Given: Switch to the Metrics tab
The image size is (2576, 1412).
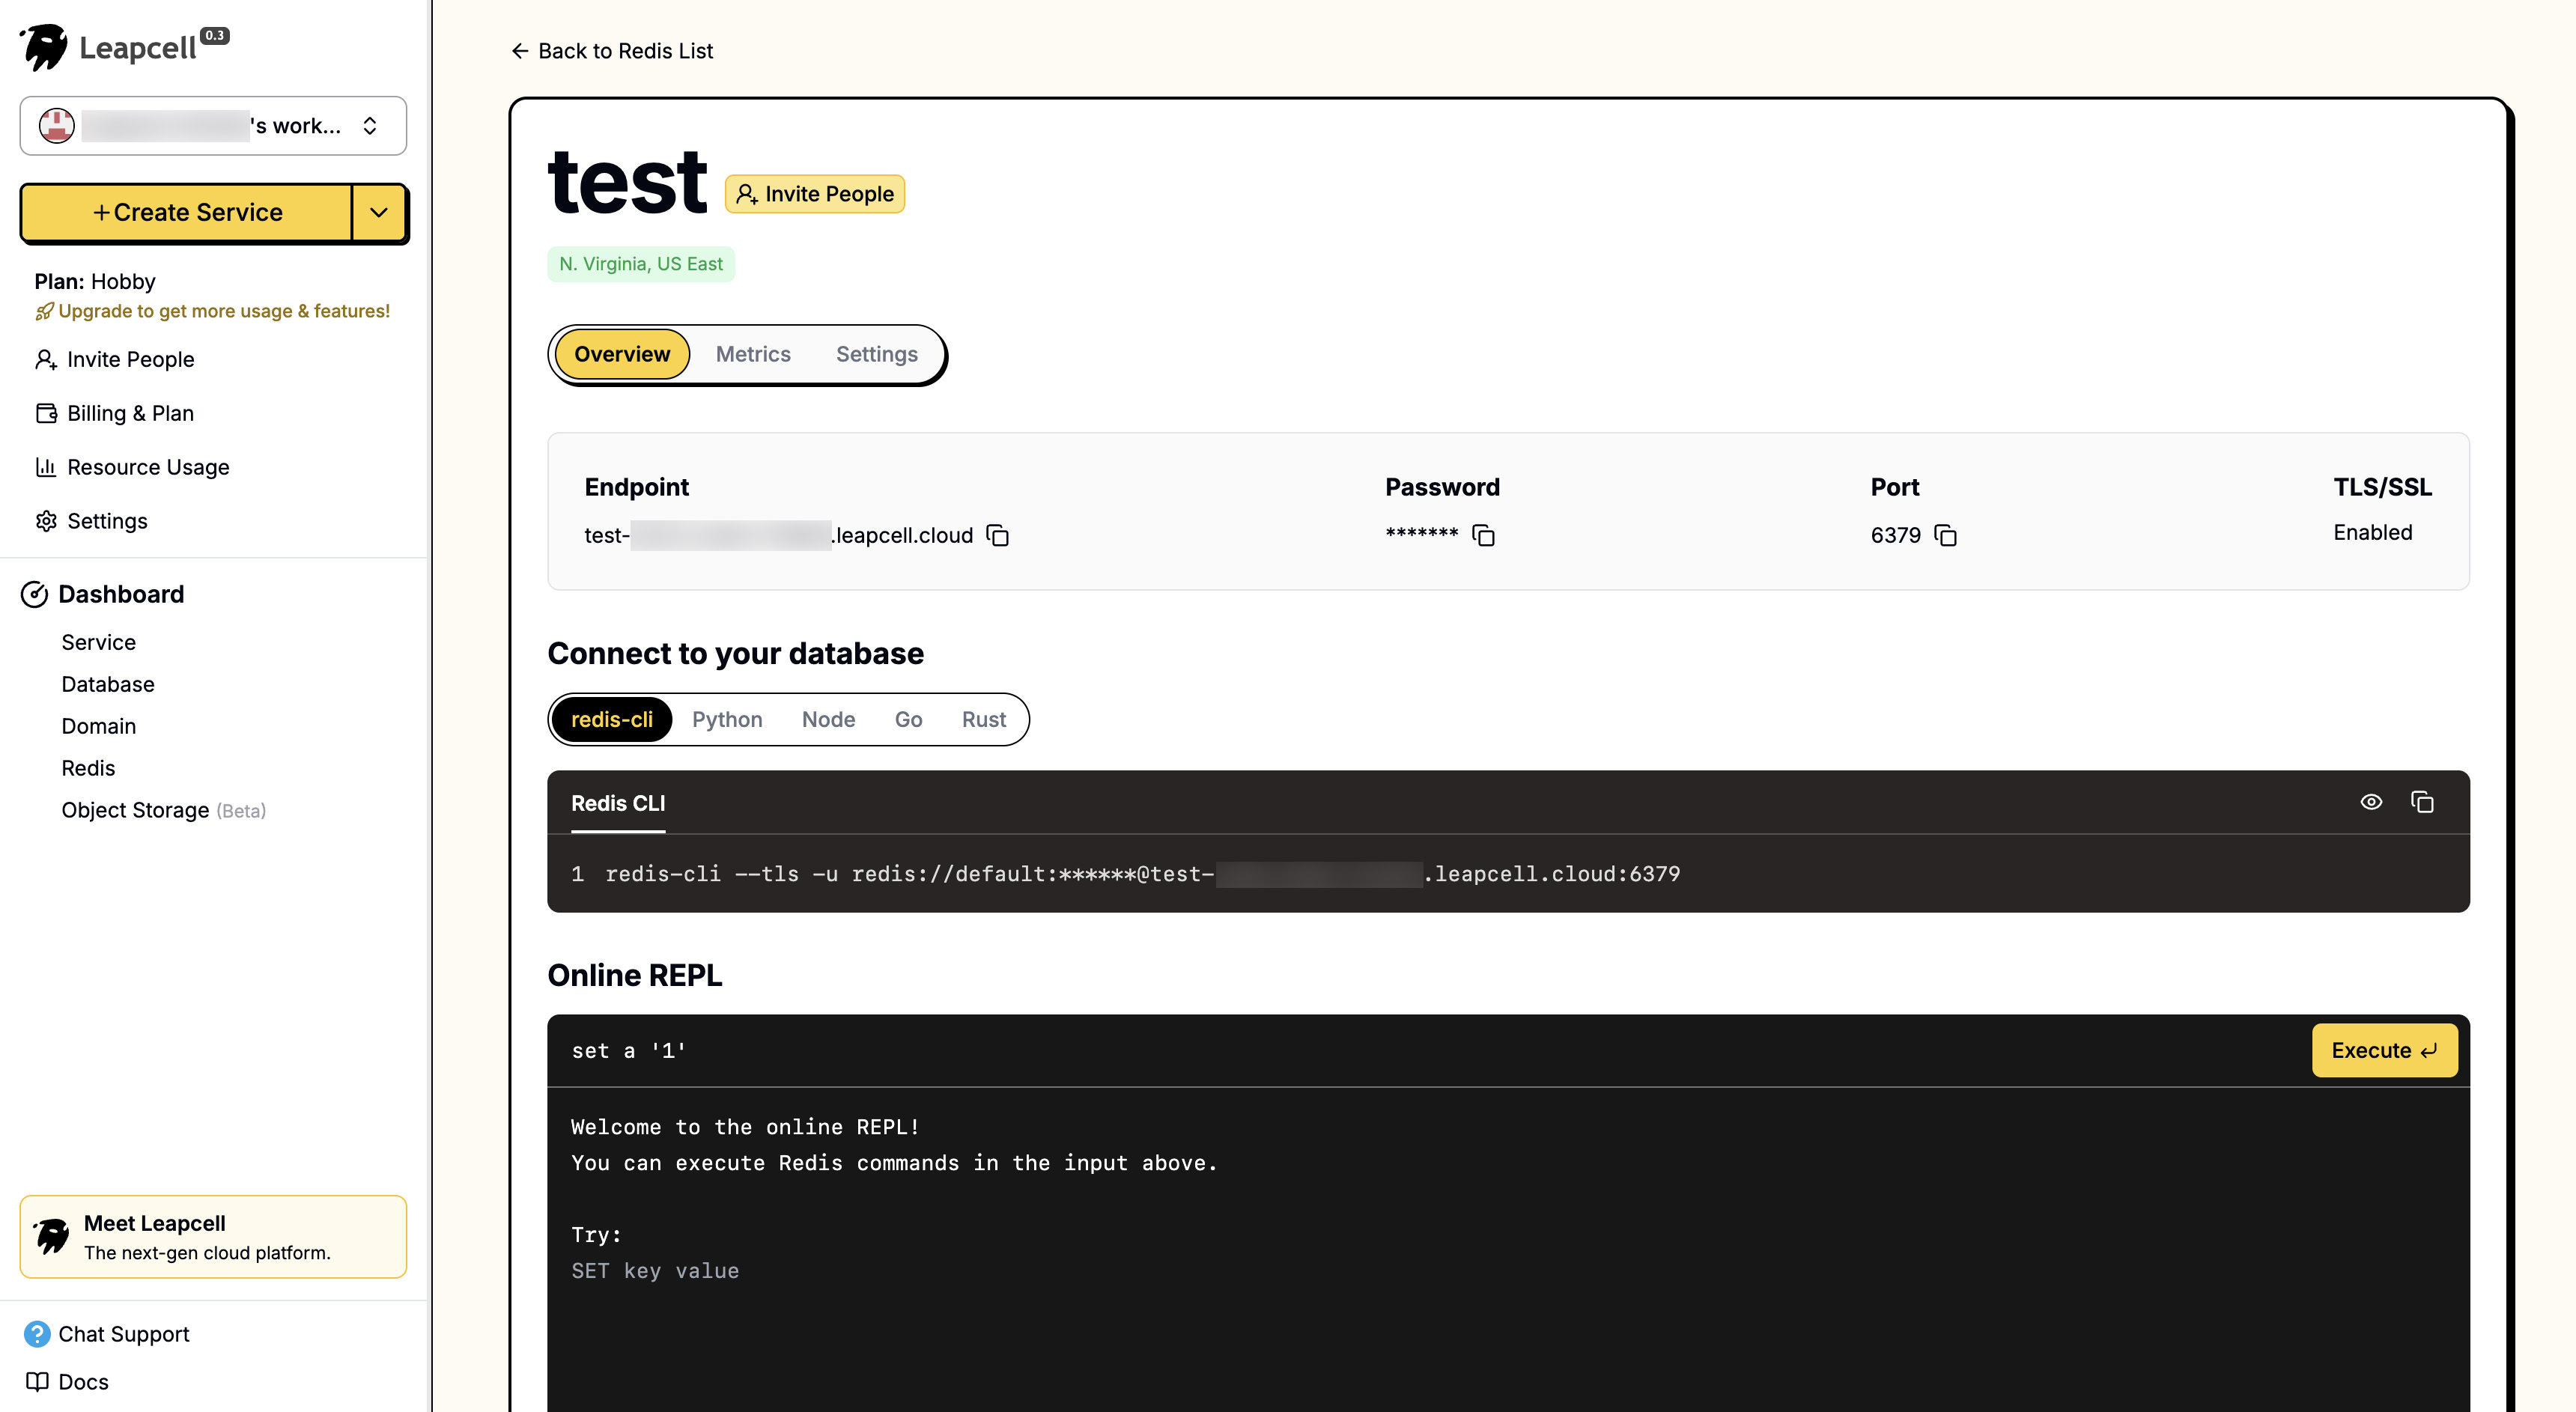Looking at the screenshot, I should (753, 354).
